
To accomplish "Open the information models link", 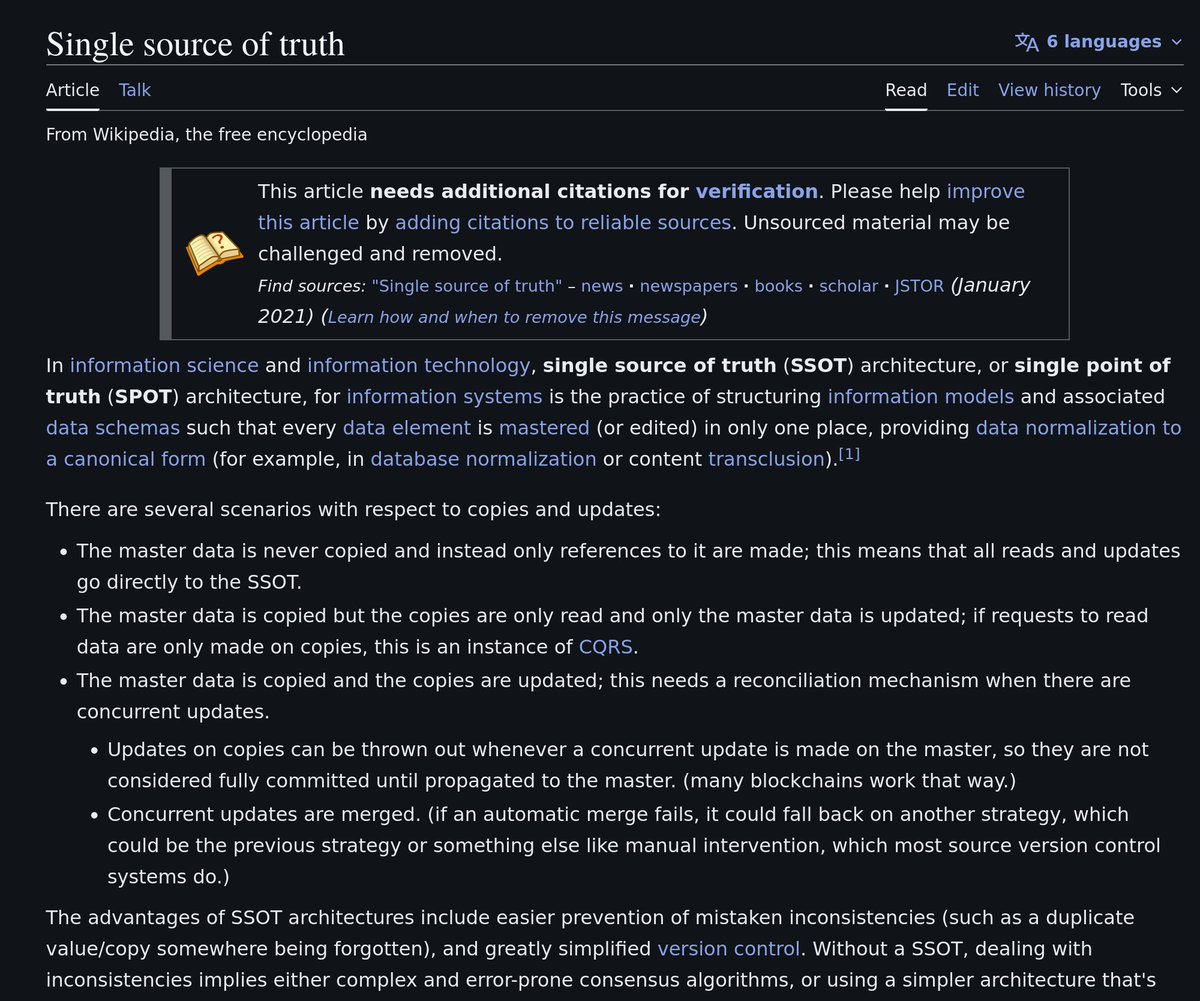I will (x=921, y=397).
